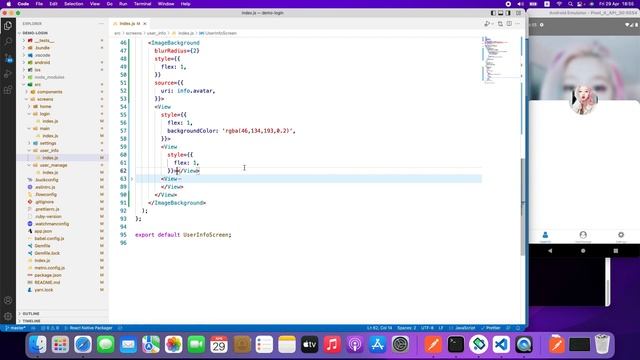
Task: Open the Manage gear in activity bar
Action: 8,316
